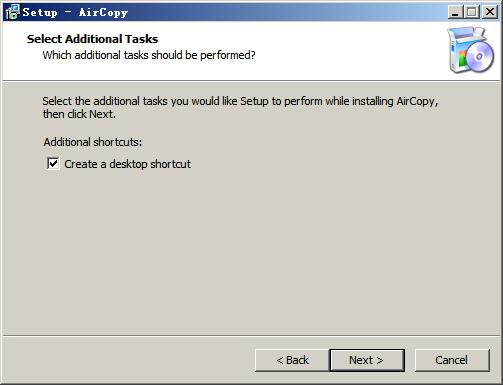Viewport: 503px width, 385px height.
Task: Click the Additional shortcuts: group label
Action: (x=93, y=142)
